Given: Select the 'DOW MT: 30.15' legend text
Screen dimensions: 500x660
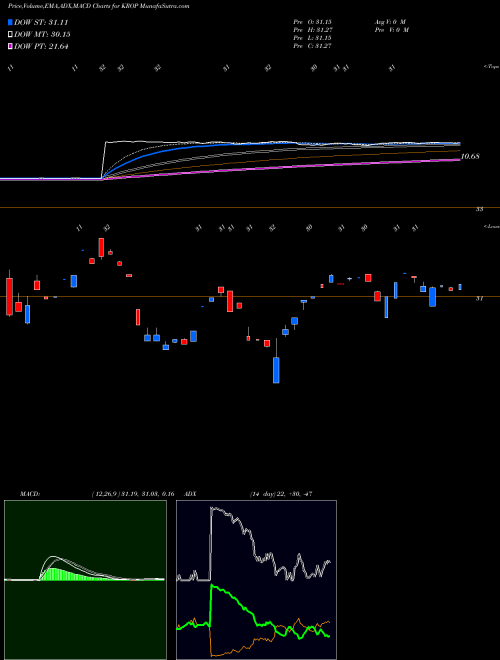Looking at the screenshot, I should (x=42, y=35).
